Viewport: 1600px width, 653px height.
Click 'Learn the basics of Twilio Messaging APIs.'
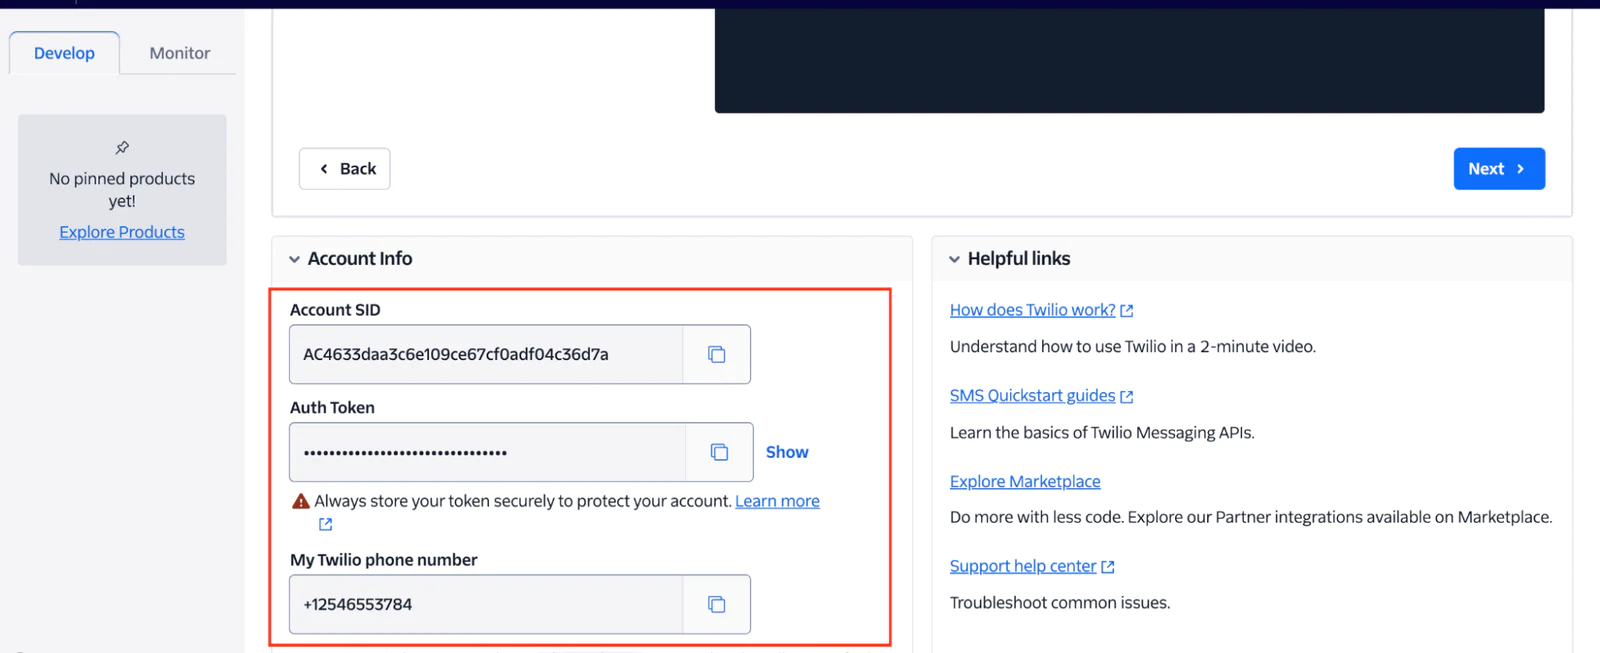point(1102,433)
